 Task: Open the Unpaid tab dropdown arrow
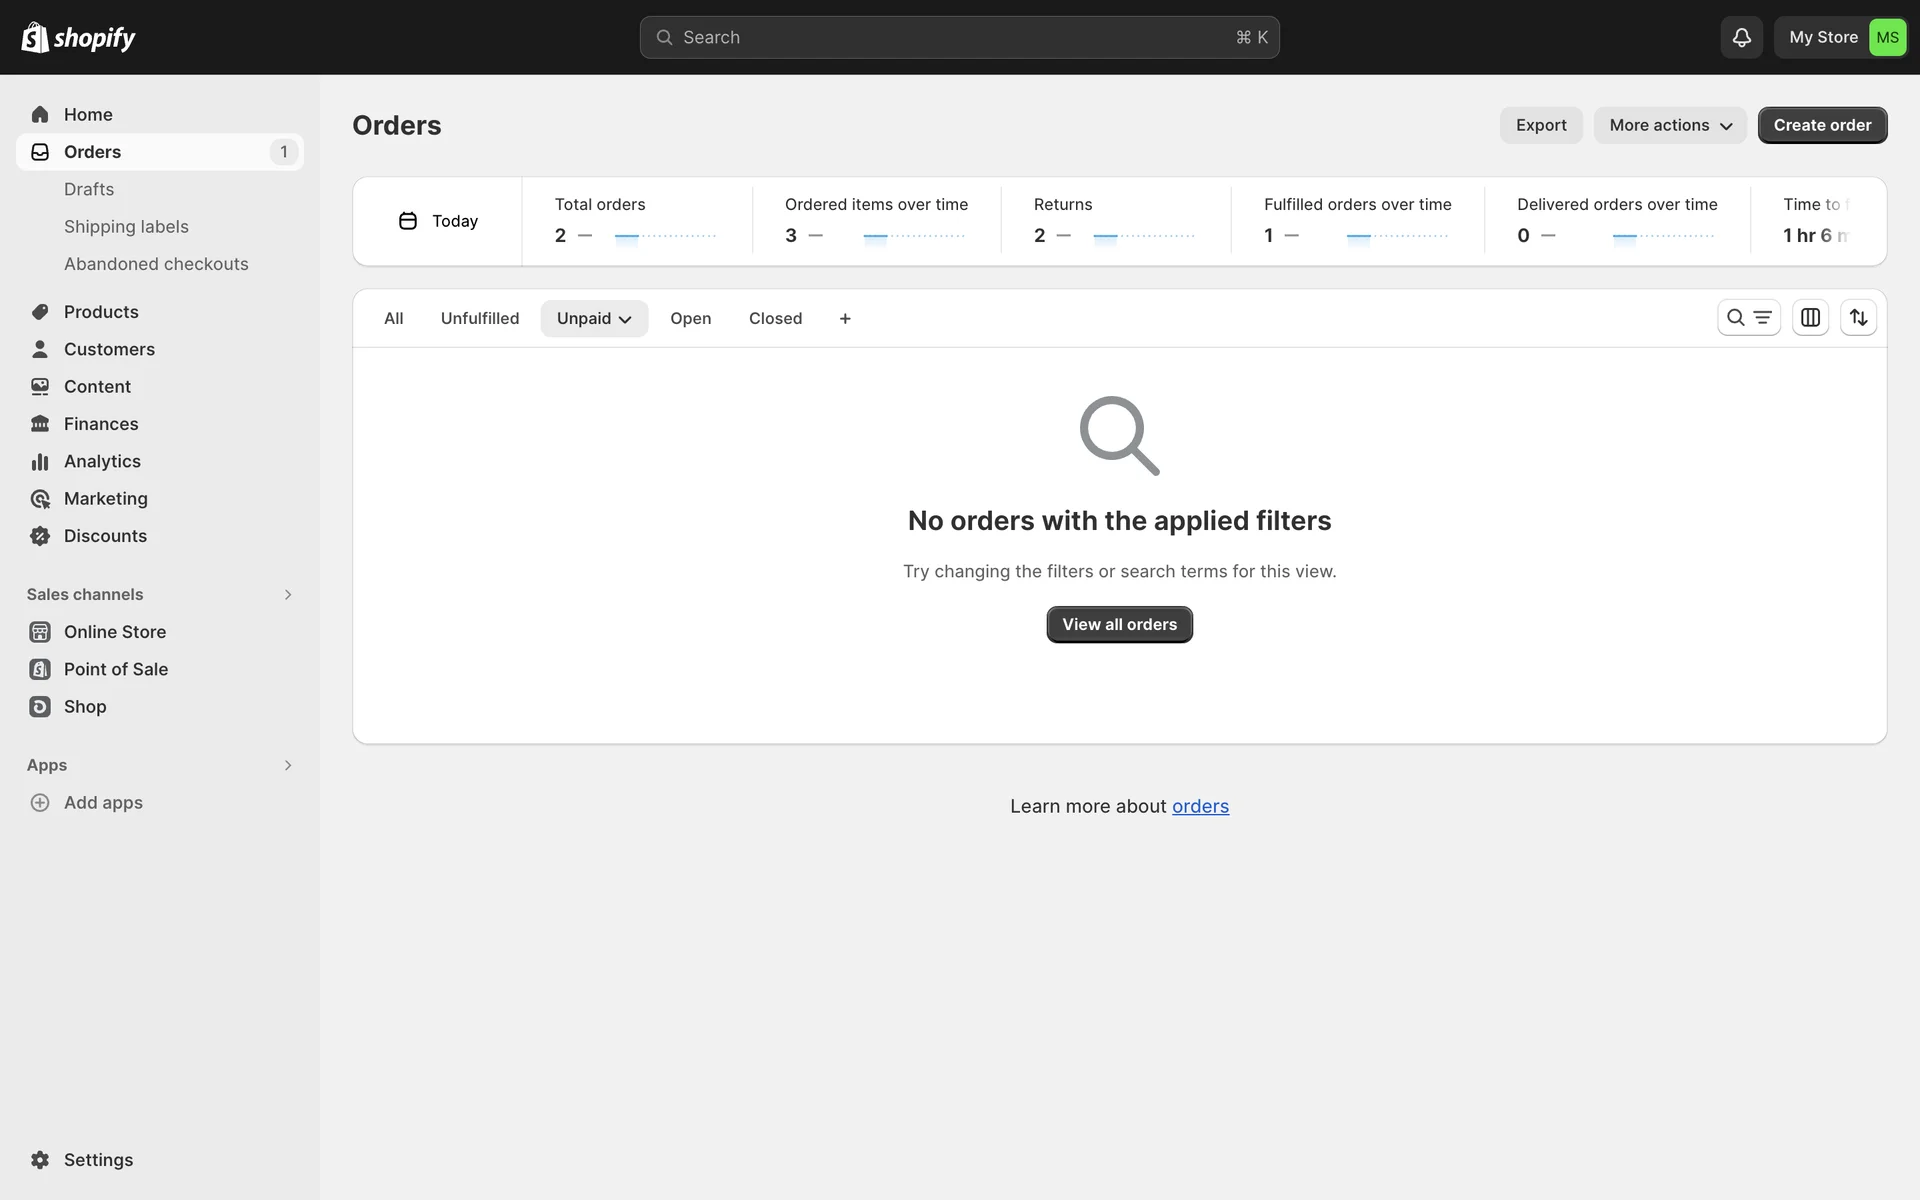tap(626, 320)
